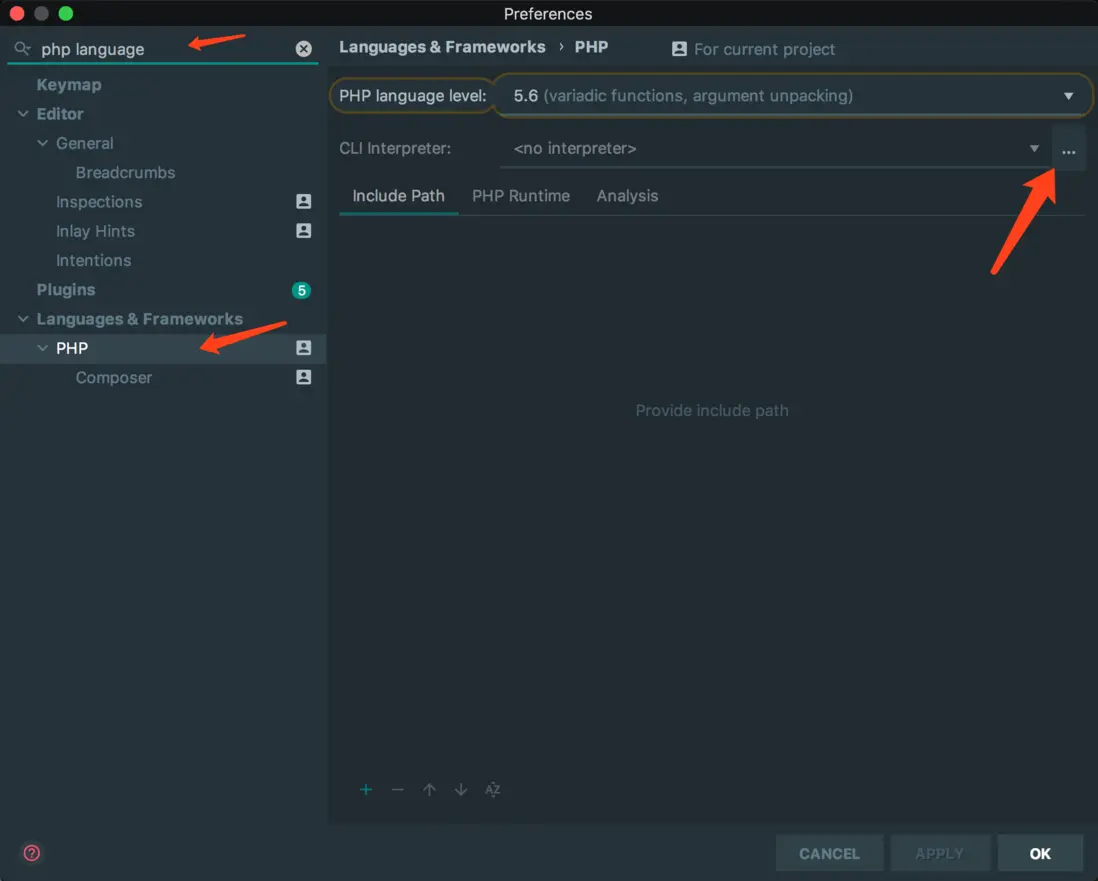Viewport: 1098px width, 881px height.
Task: Collapse the Languages & Frameworks section
Action: [x=23, y=319]
